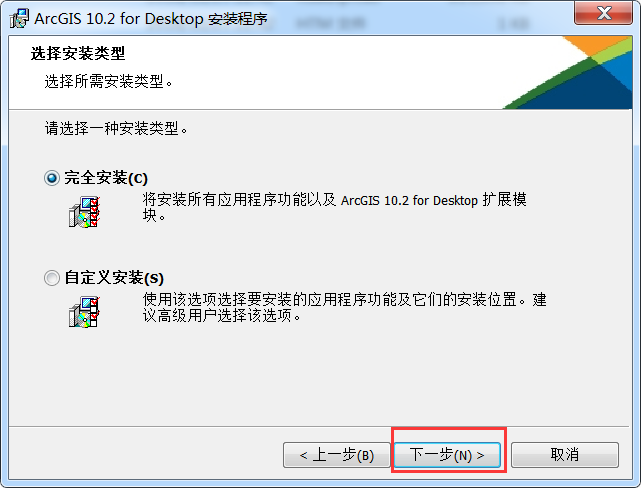
Task: Click the complete install description paragraph
Action: pos(334,207)
